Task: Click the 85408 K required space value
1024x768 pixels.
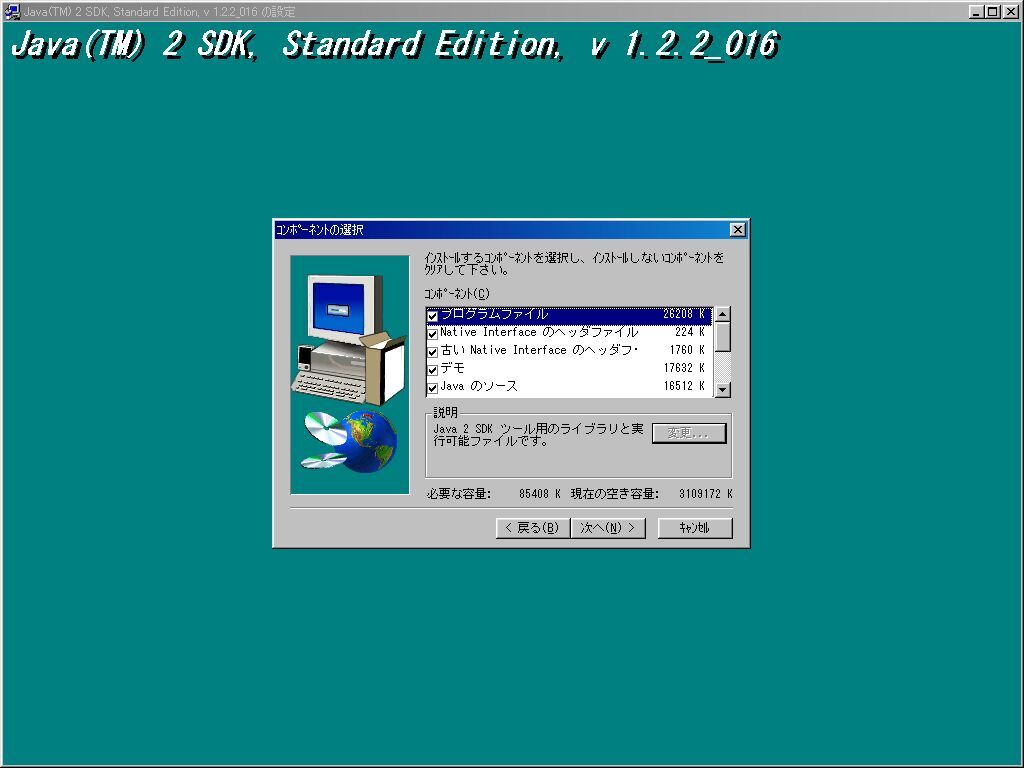Action: coord(539,494)
